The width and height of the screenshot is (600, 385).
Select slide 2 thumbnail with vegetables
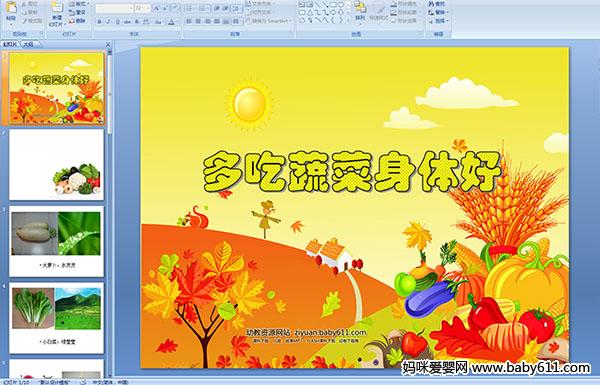[57, 165]
